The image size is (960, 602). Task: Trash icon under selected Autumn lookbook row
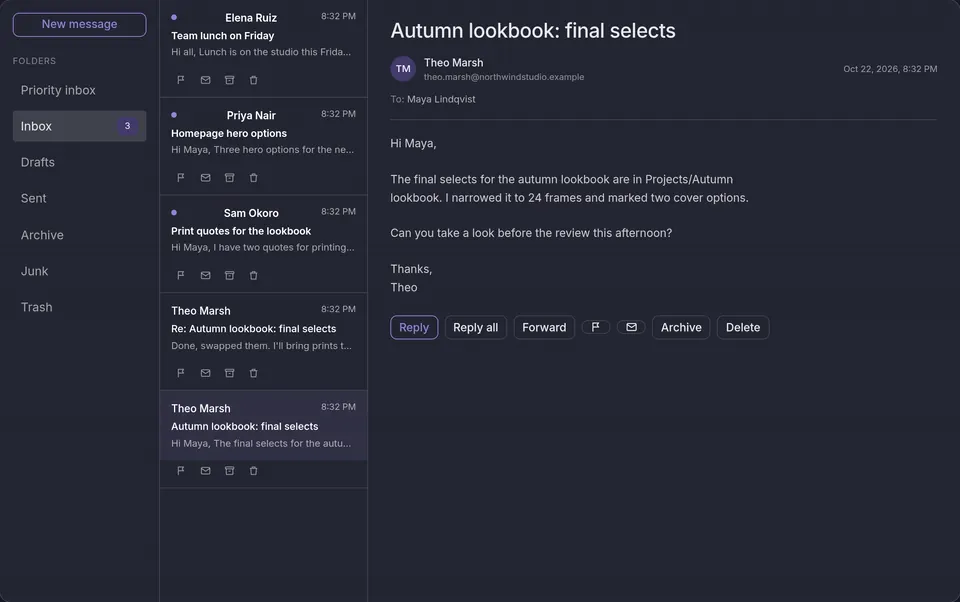pyautogui.click(x=253, y=471)
